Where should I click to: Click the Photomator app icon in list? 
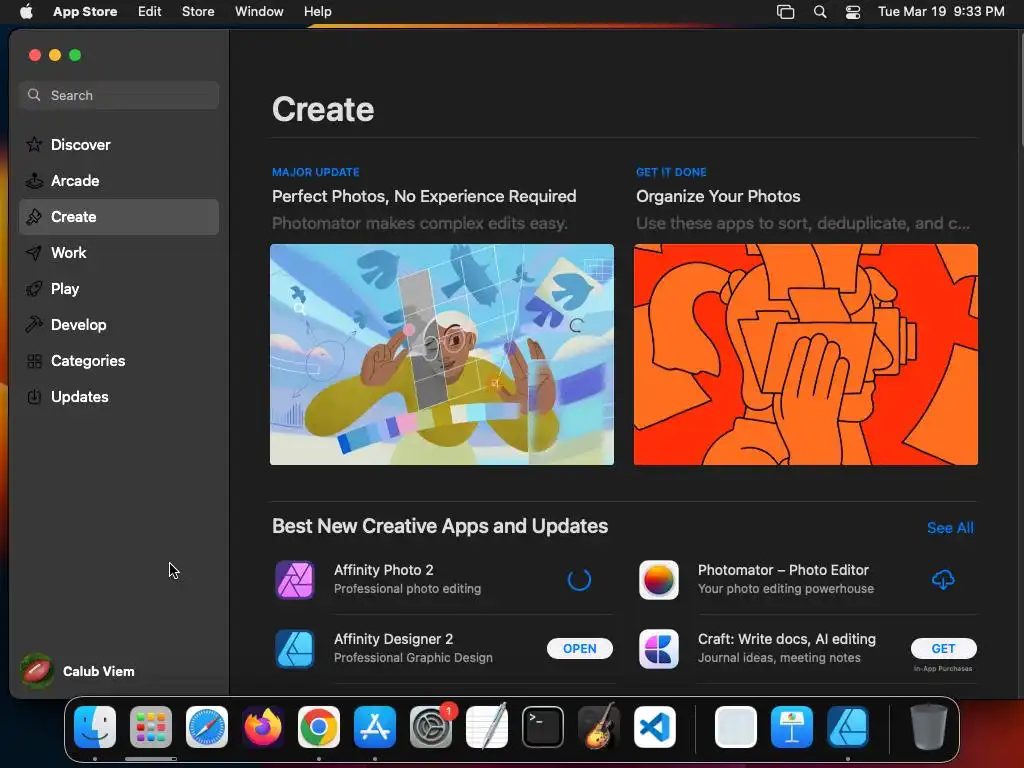point(658,579)
